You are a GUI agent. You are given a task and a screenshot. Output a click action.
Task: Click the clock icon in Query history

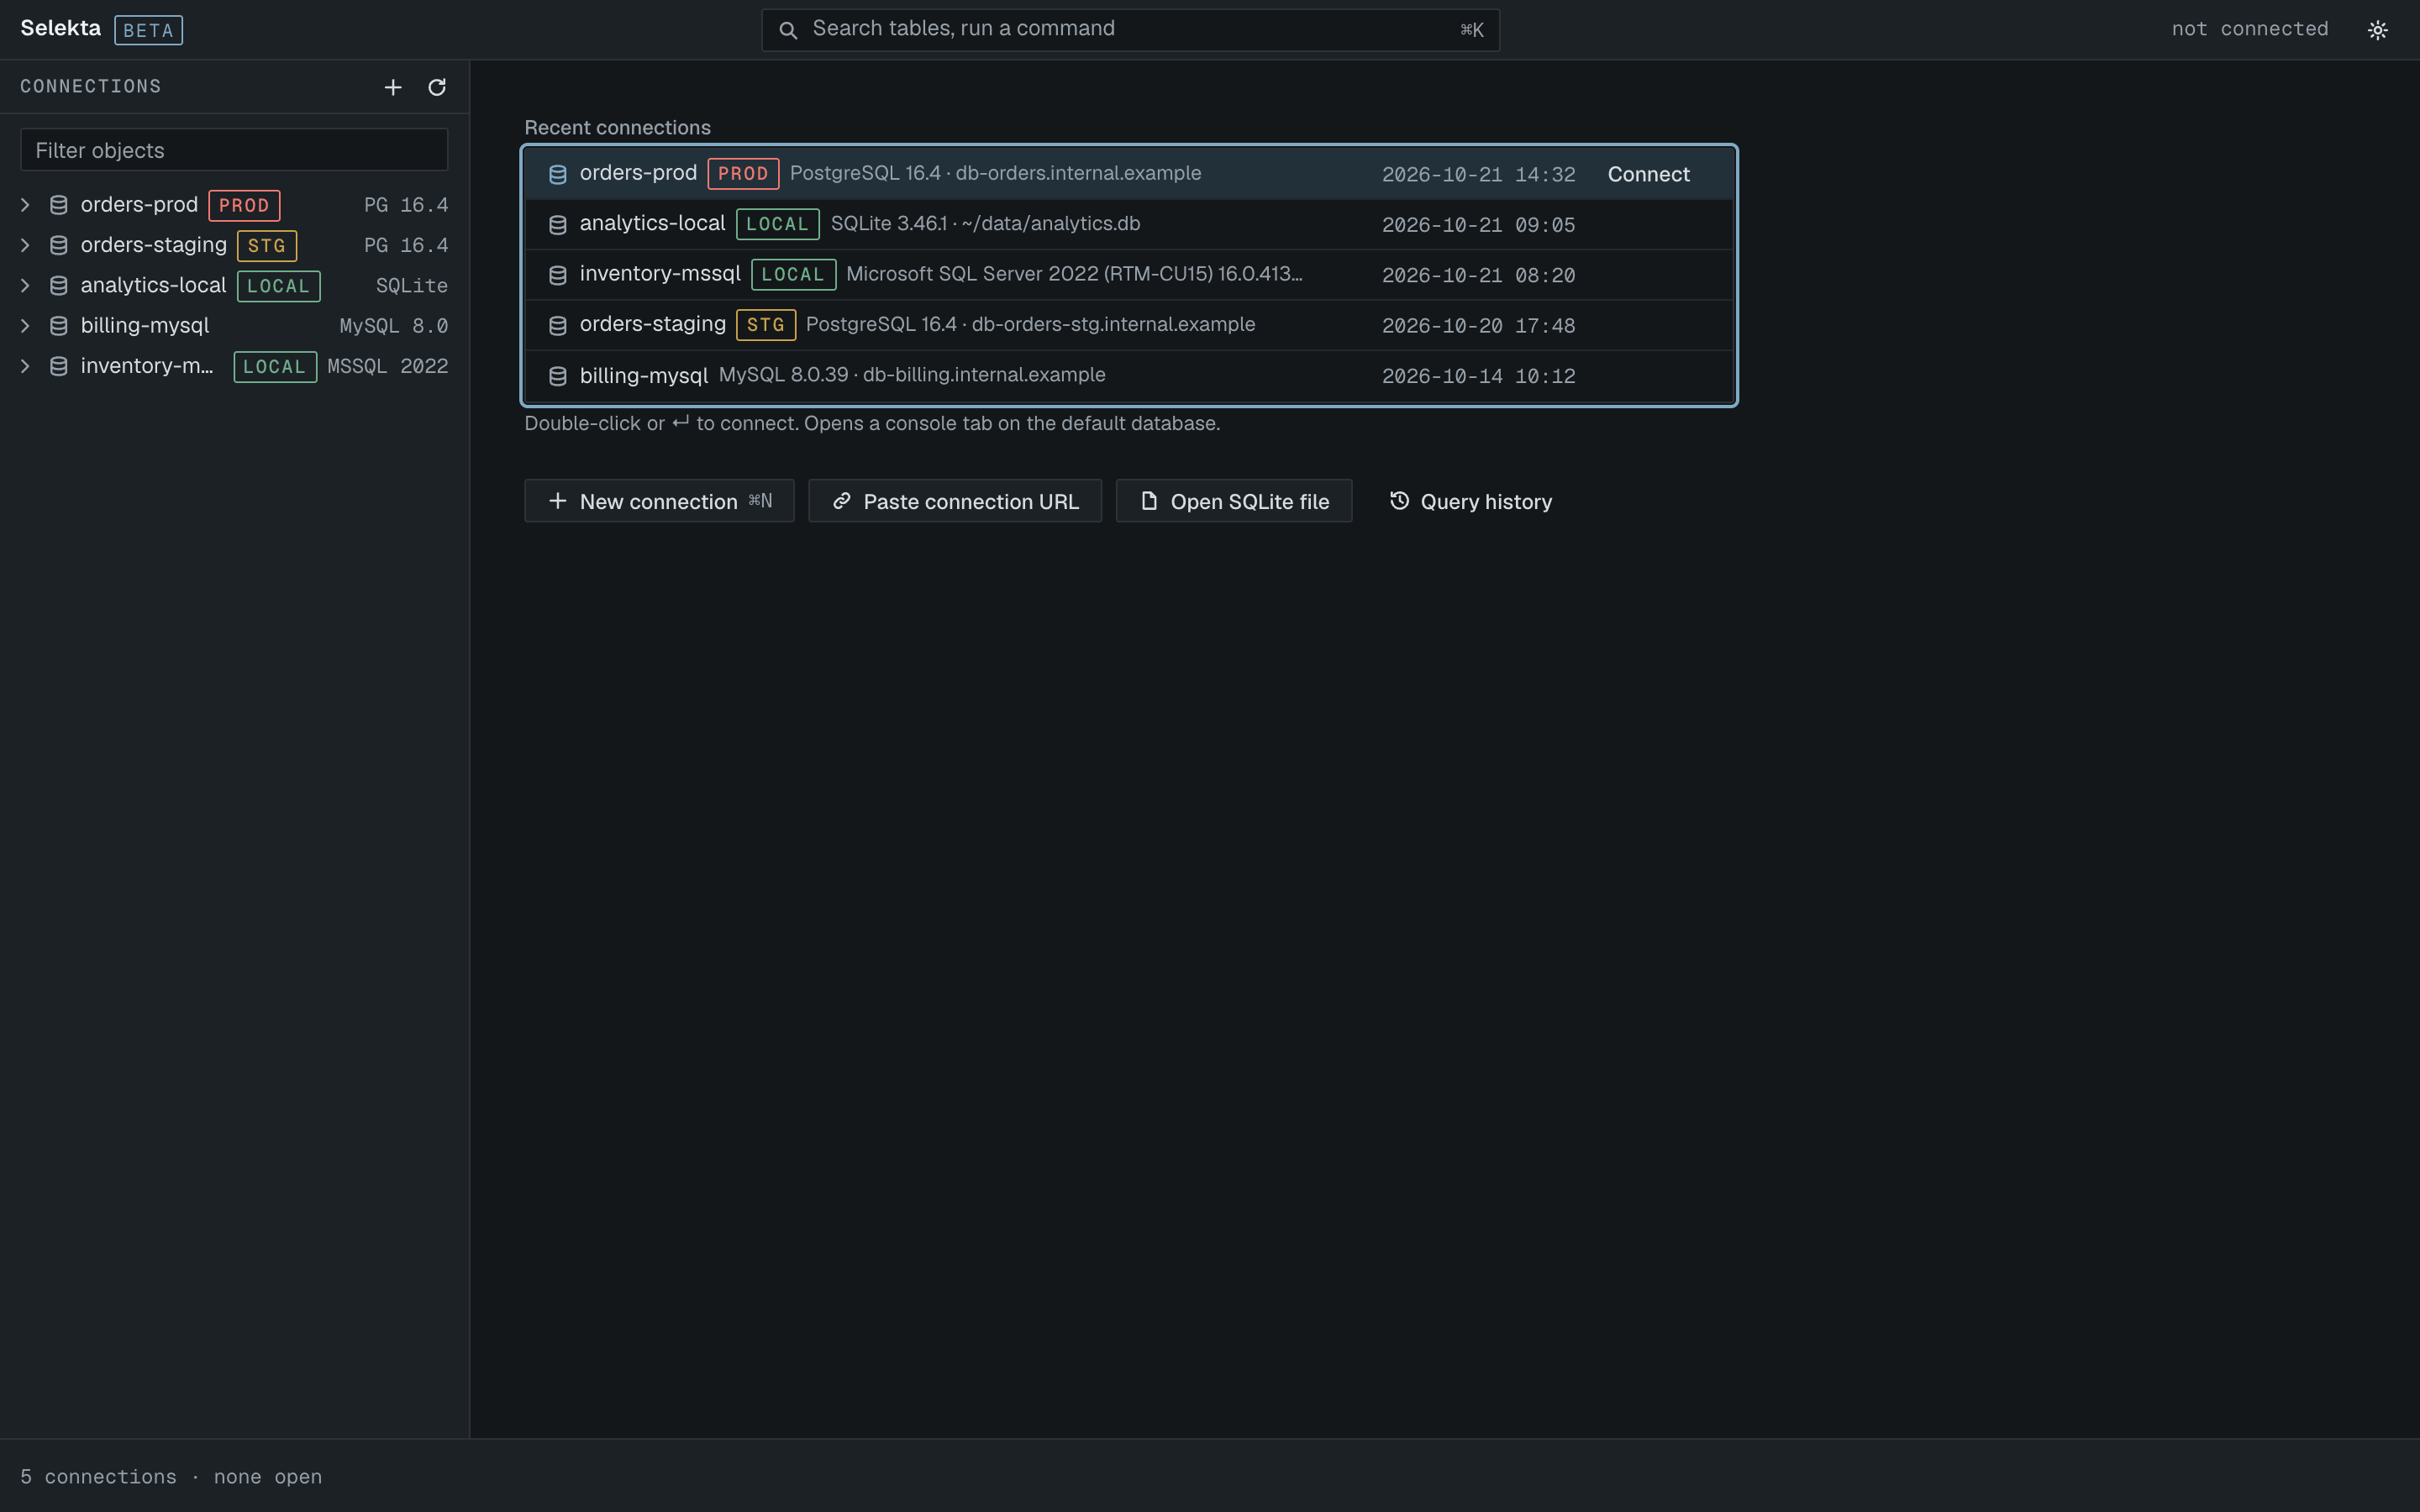[x=1400, y=500]
